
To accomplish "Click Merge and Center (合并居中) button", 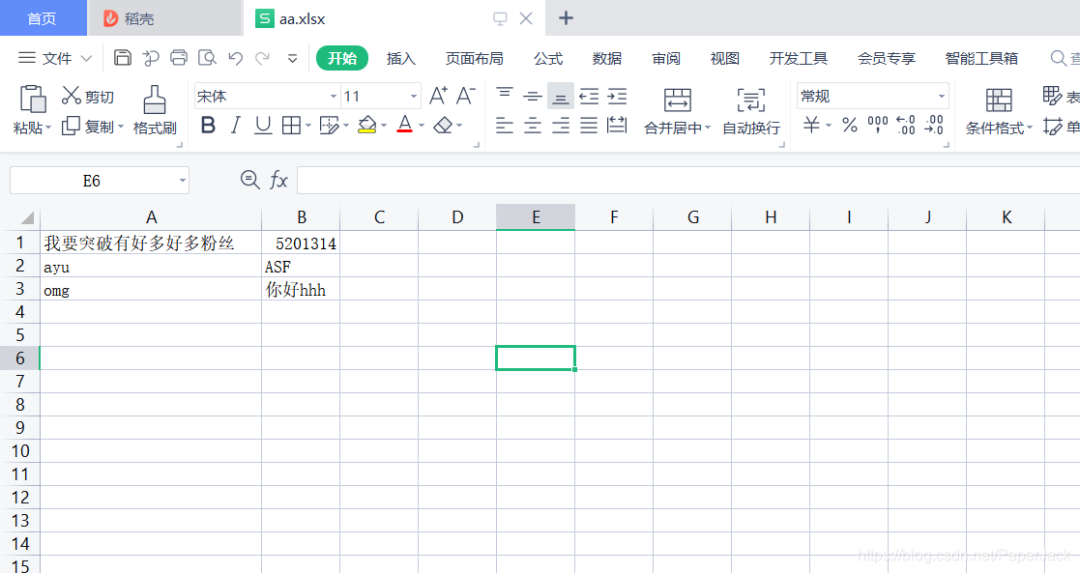I will coord(677,110).
